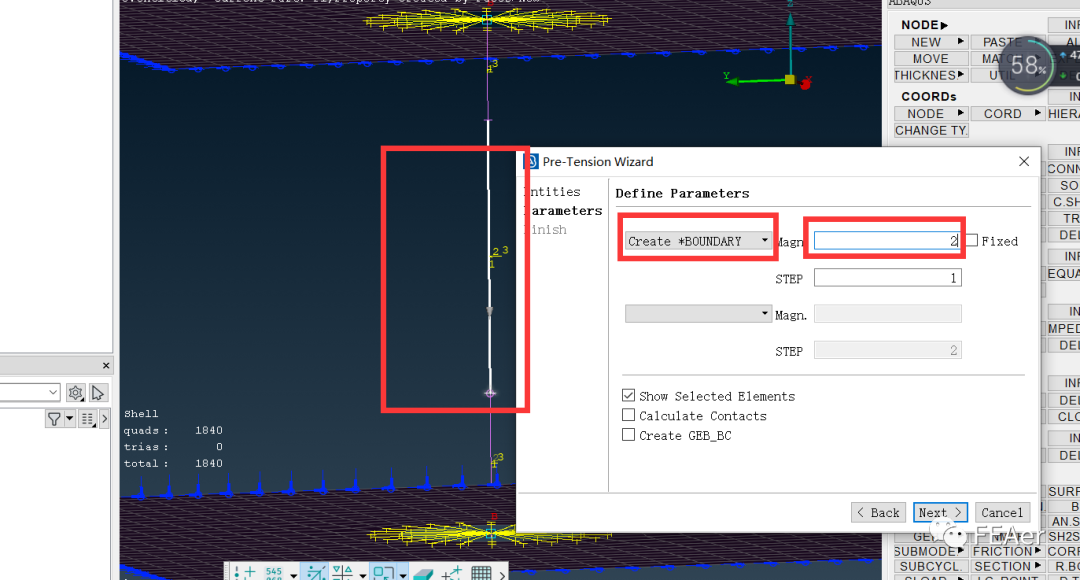This screenshot has width=1080, height=580.
Task: Expand the left panel toolbar overflow chevron
Action: 104,418
